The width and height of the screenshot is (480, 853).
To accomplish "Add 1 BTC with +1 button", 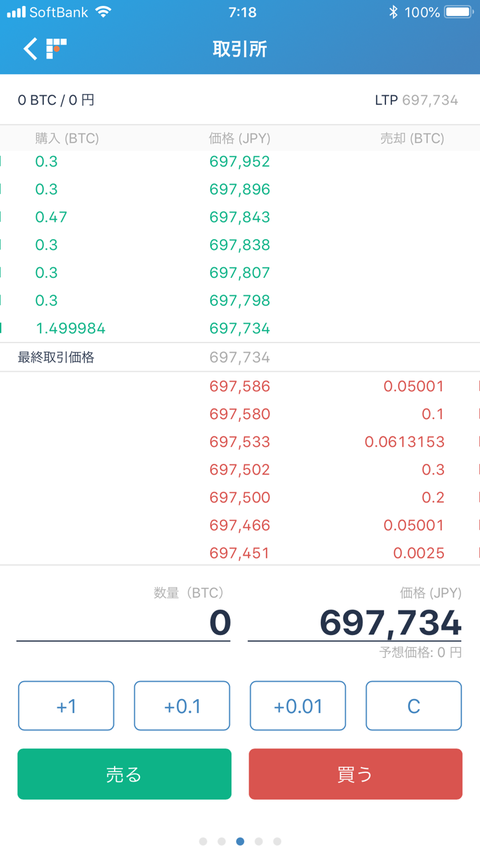I will [66, 706].
